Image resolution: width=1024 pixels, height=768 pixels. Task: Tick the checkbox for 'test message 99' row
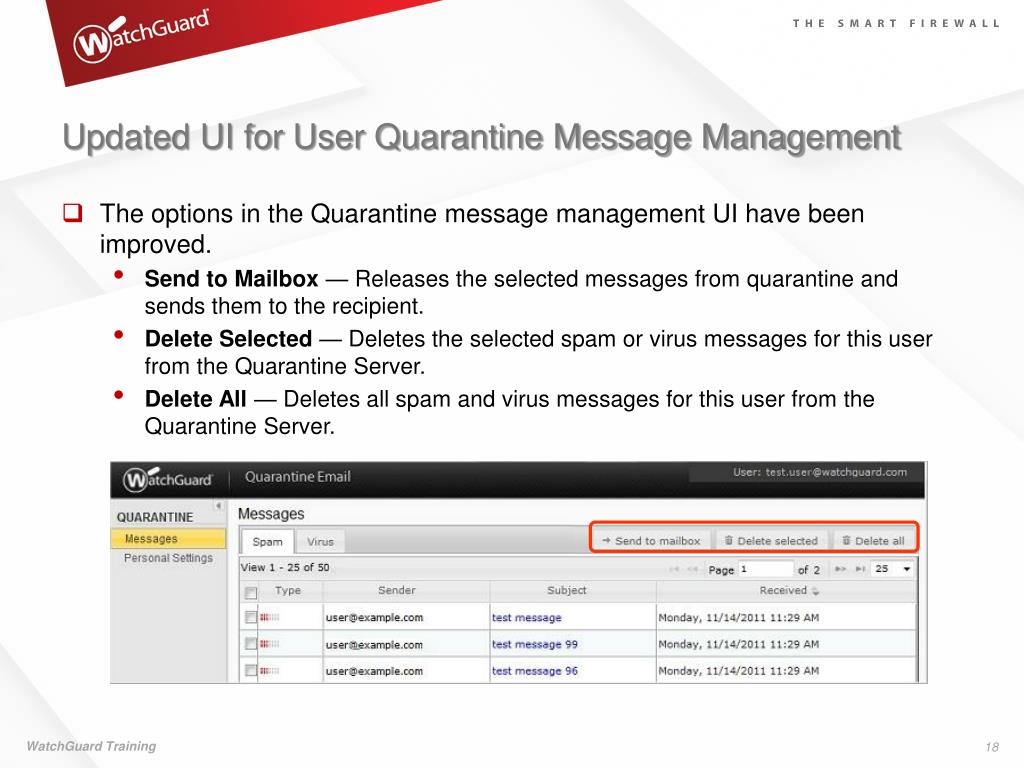click(x=250, y=644)
